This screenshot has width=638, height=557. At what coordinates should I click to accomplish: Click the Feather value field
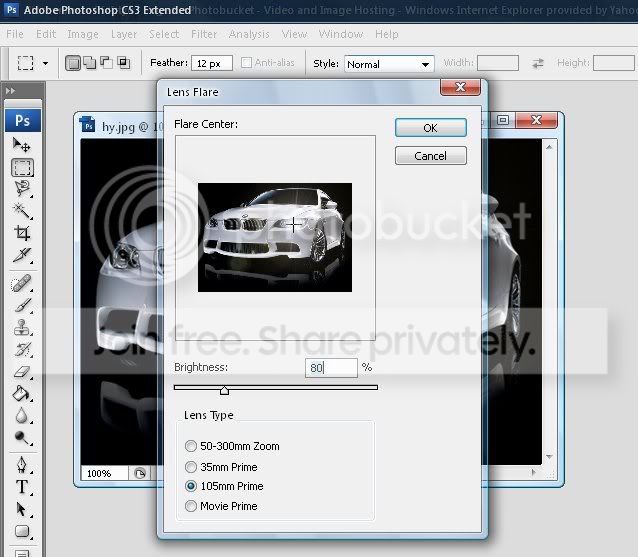click(x=212, y=63)
